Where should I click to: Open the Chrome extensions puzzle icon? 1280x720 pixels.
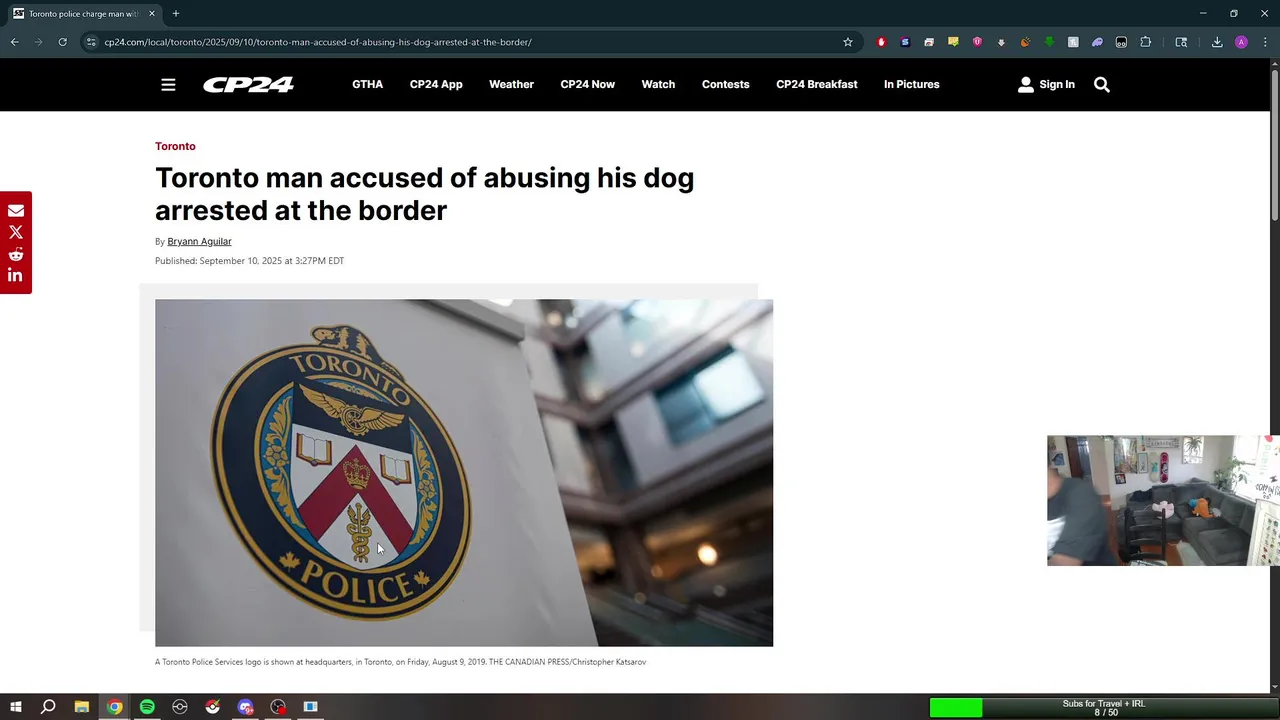1146,42
